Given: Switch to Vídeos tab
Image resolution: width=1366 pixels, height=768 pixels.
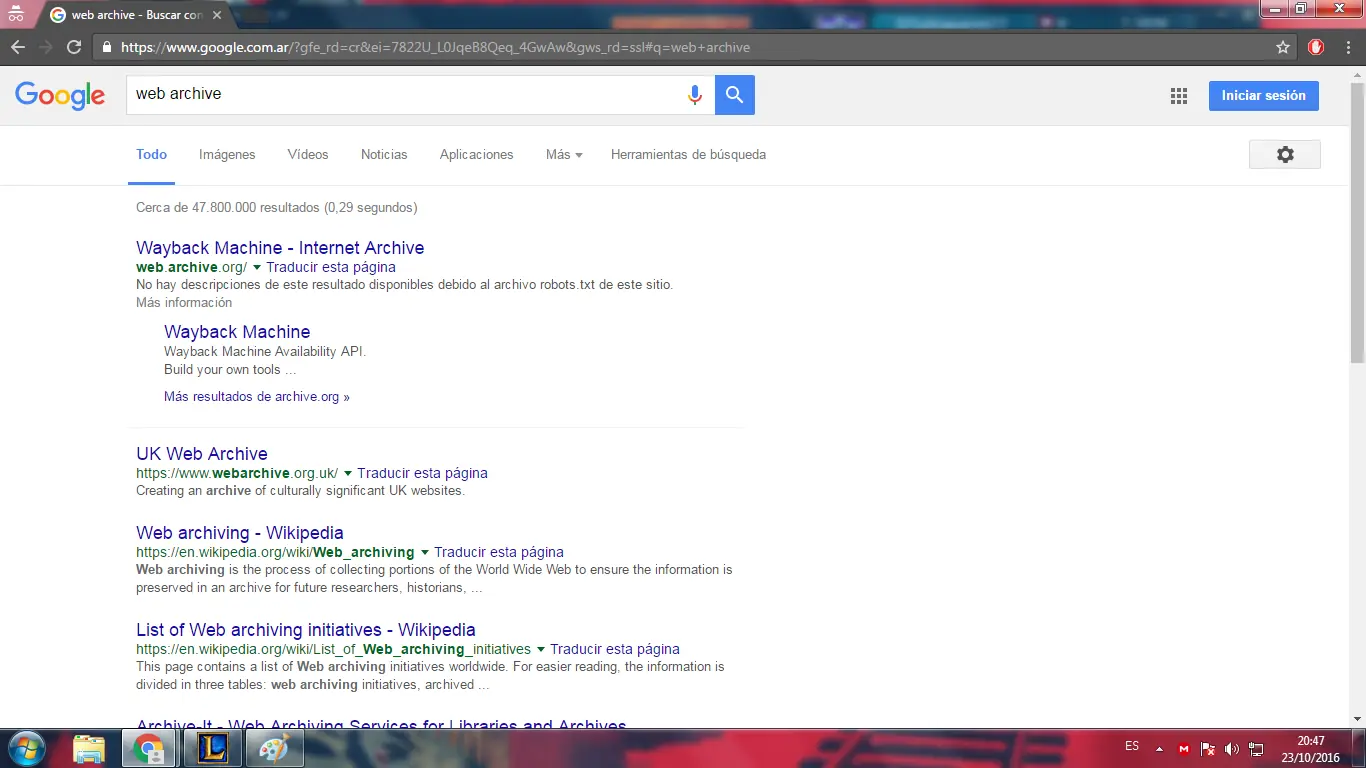Looking at the screenshot, I should pyautogui.click(x=308, y=155).
